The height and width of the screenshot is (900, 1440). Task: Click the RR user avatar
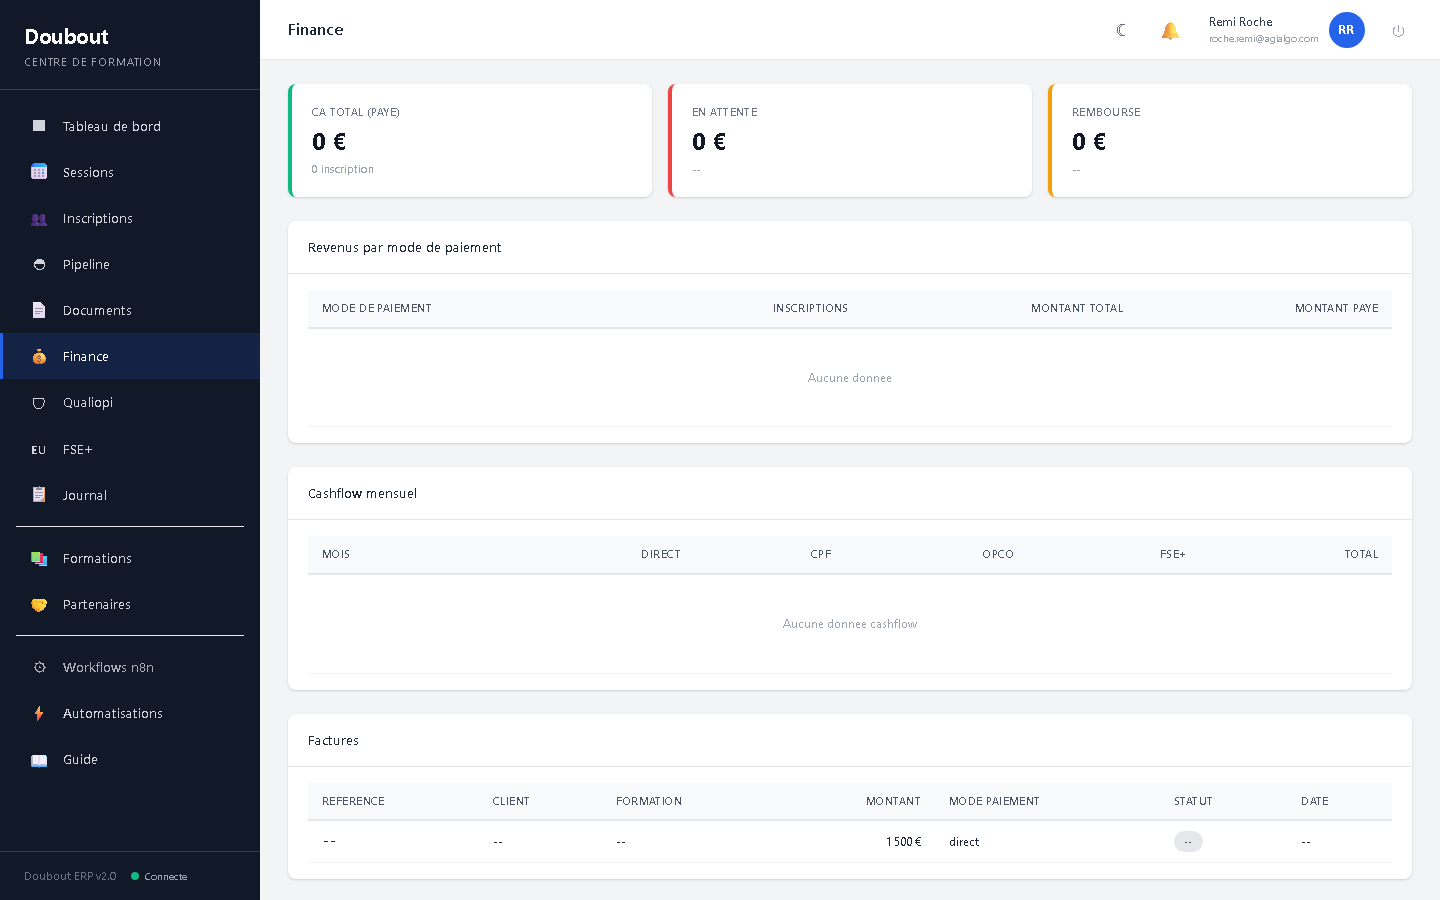click(x=1346, y=30)
